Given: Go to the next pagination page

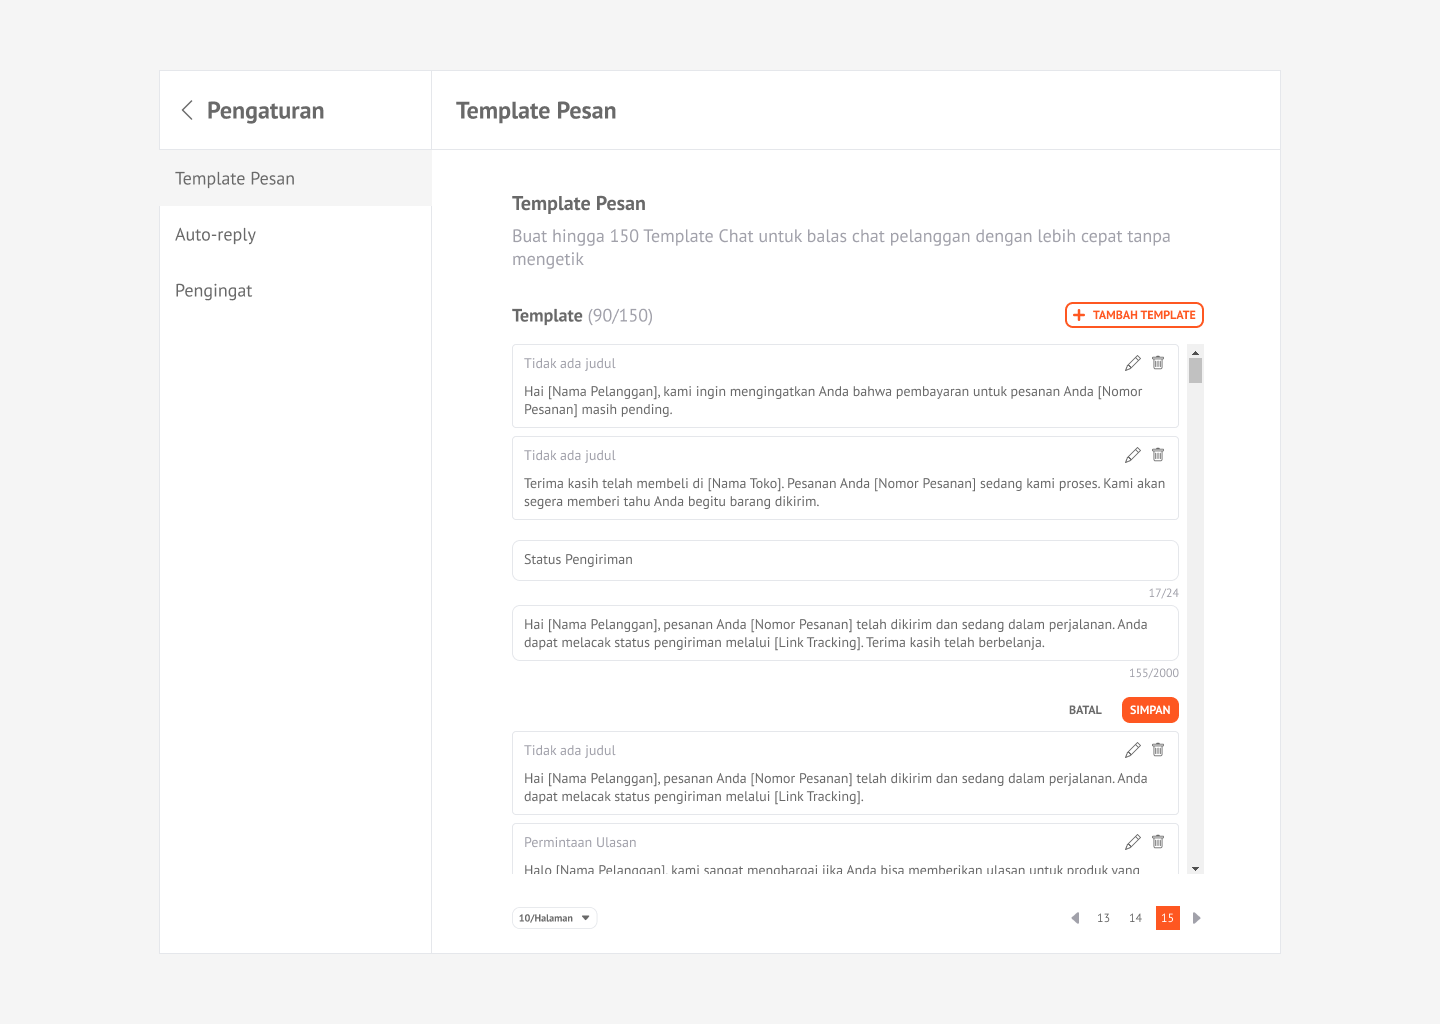Looking at the screenshot, I should click(1197, 918).
